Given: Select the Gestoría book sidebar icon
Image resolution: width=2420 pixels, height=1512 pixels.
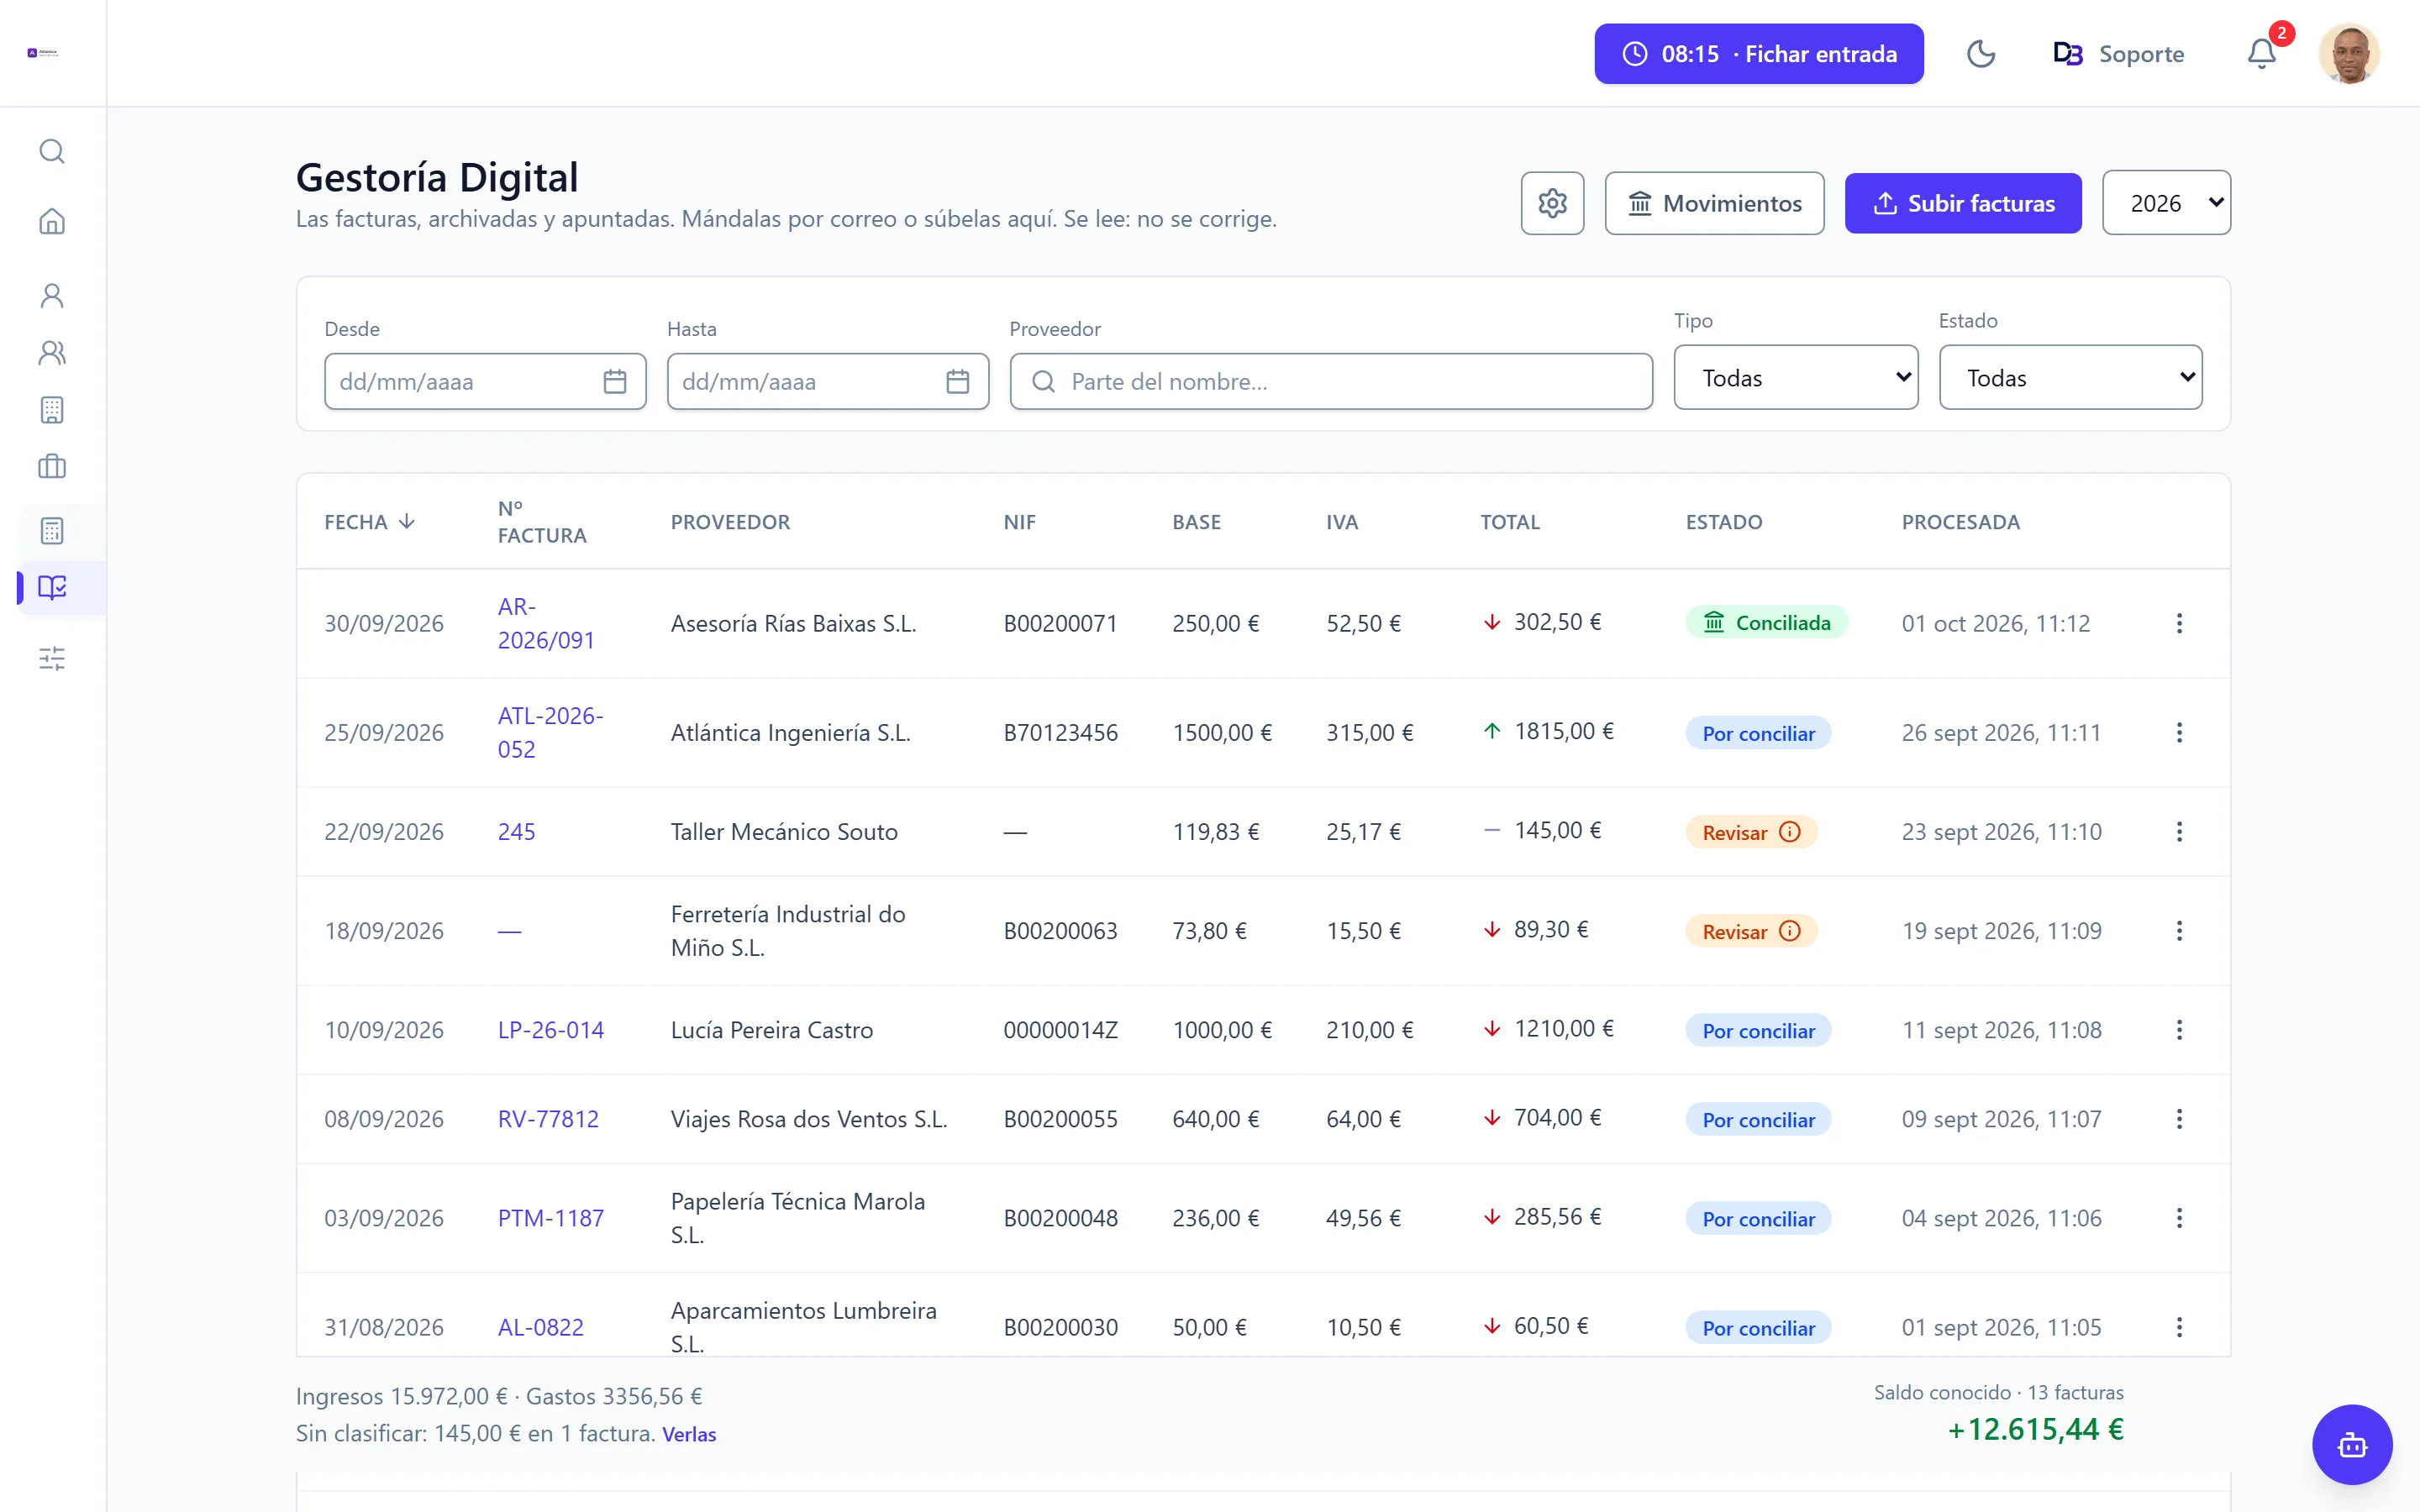Looking at the screenshot, I should (52, 587).
